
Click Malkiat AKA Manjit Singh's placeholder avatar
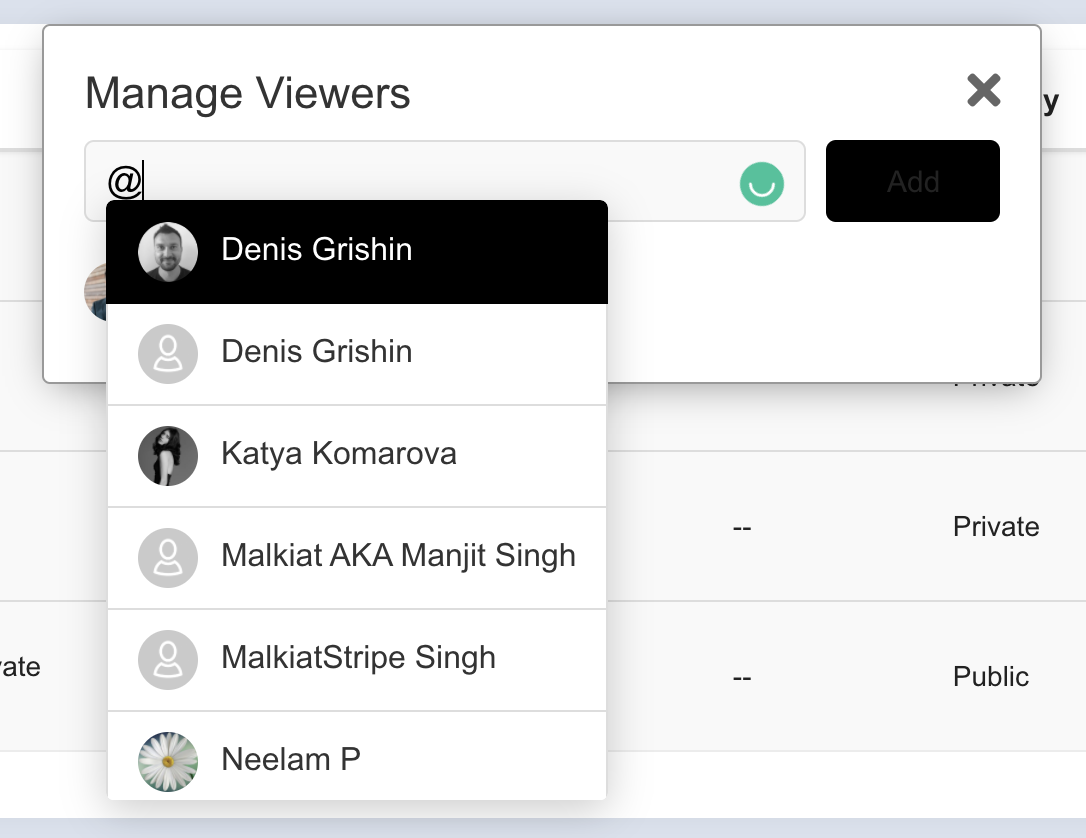click(167, 557)
